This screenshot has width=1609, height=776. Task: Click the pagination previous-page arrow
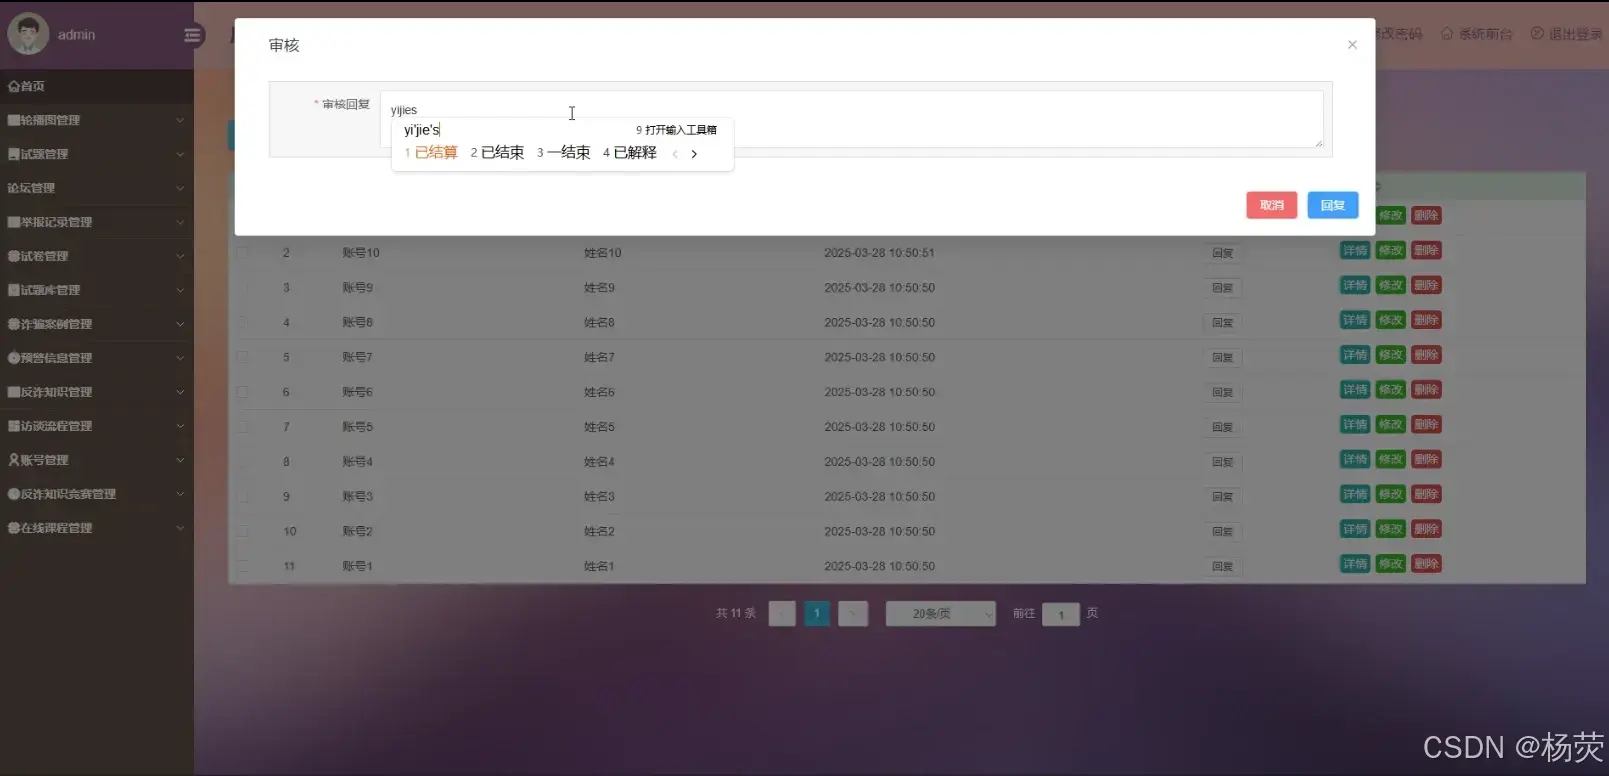click(x=782, y=614)
